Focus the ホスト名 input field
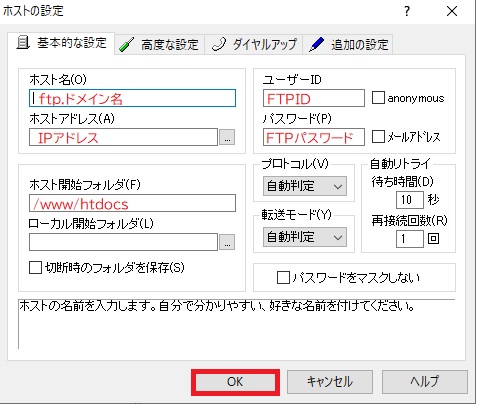This screenshot has height=404, width=477. [132, 98]
